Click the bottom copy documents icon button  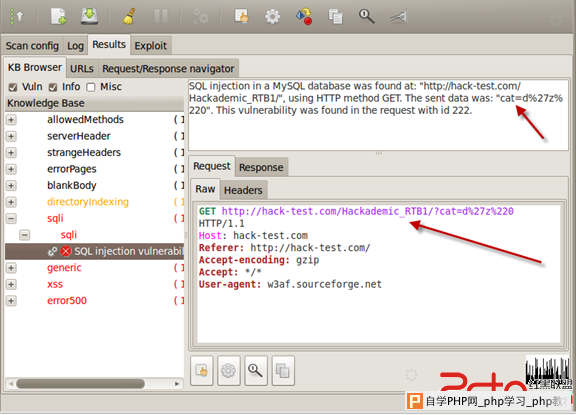(x=283, y=371)
